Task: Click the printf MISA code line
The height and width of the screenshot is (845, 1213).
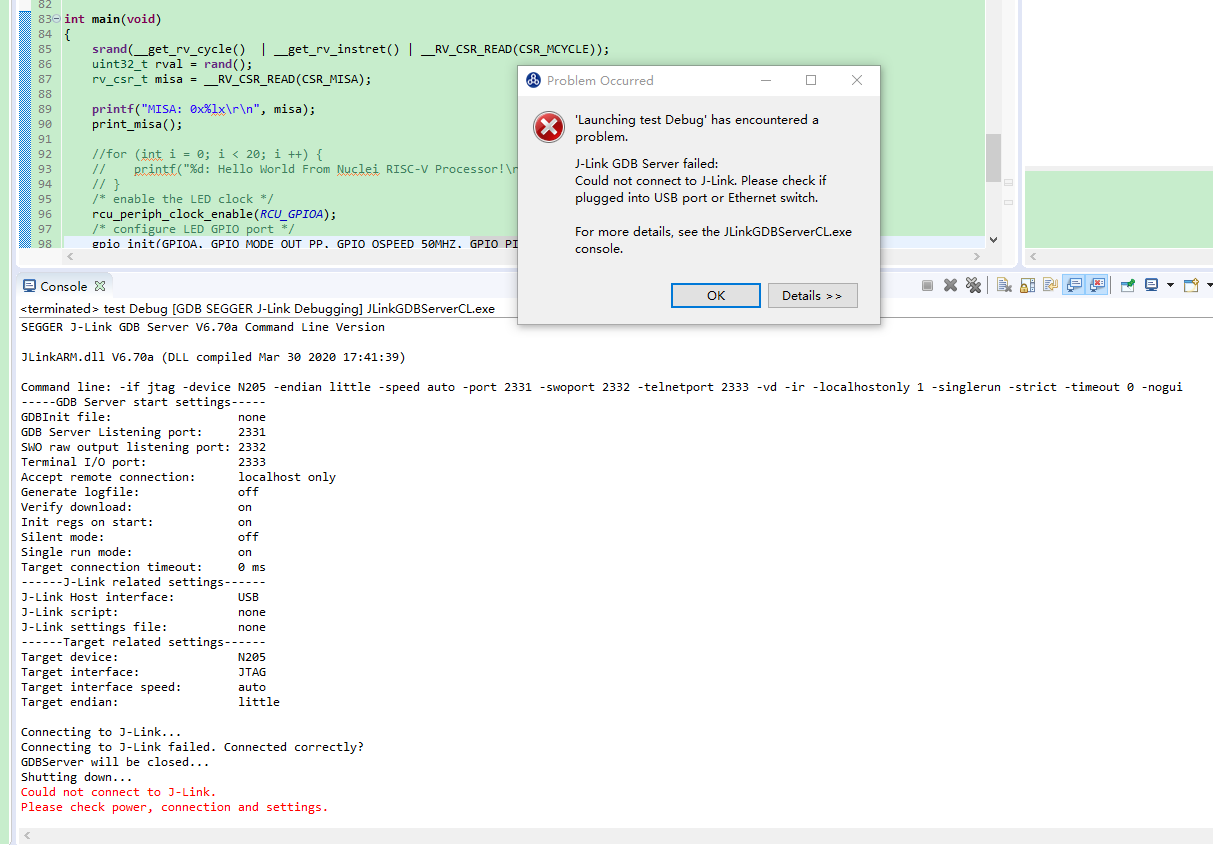Action: click(x=204, y=109)
